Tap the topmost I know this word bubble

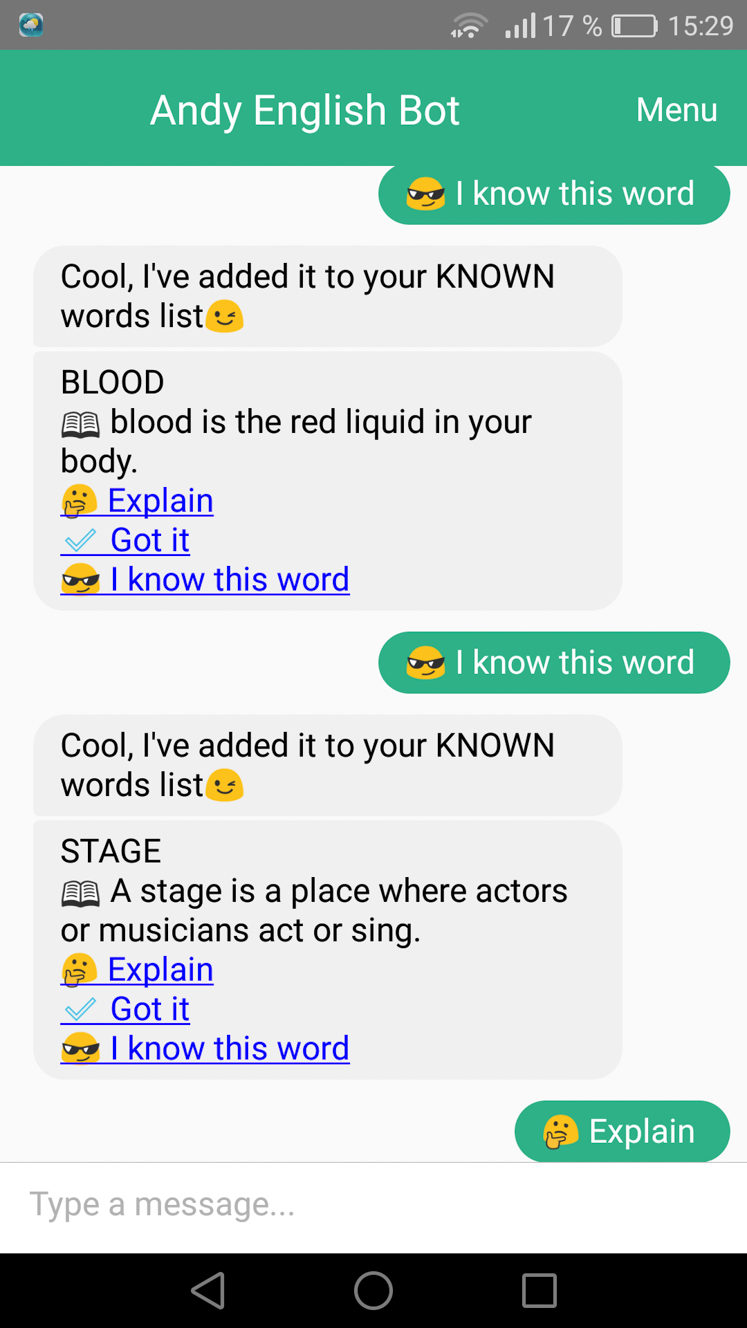click(554, 193)
